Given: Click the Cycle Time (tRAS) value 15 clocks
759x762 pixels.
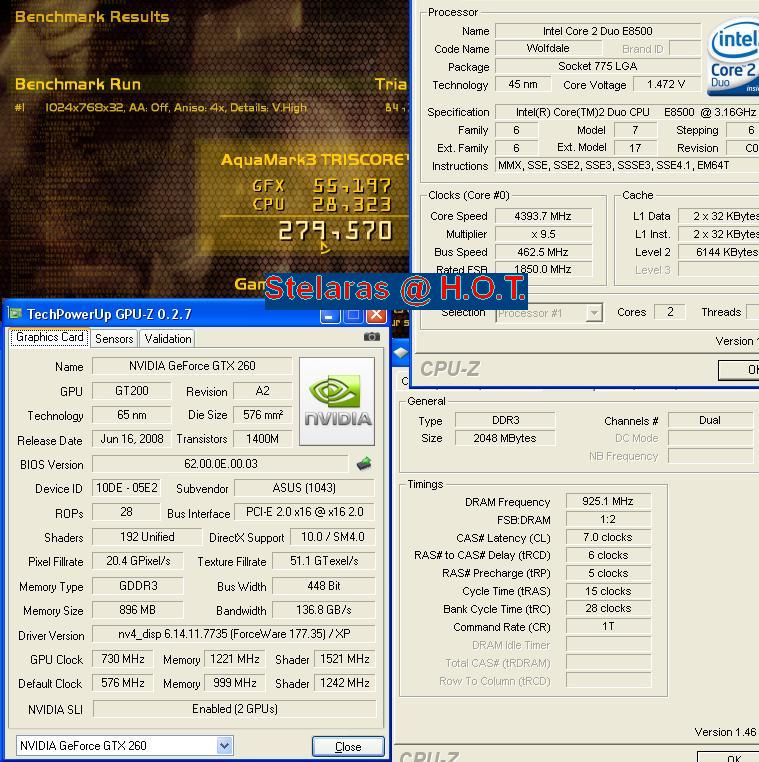Looking at the screenshot, I should coord(608,591).
